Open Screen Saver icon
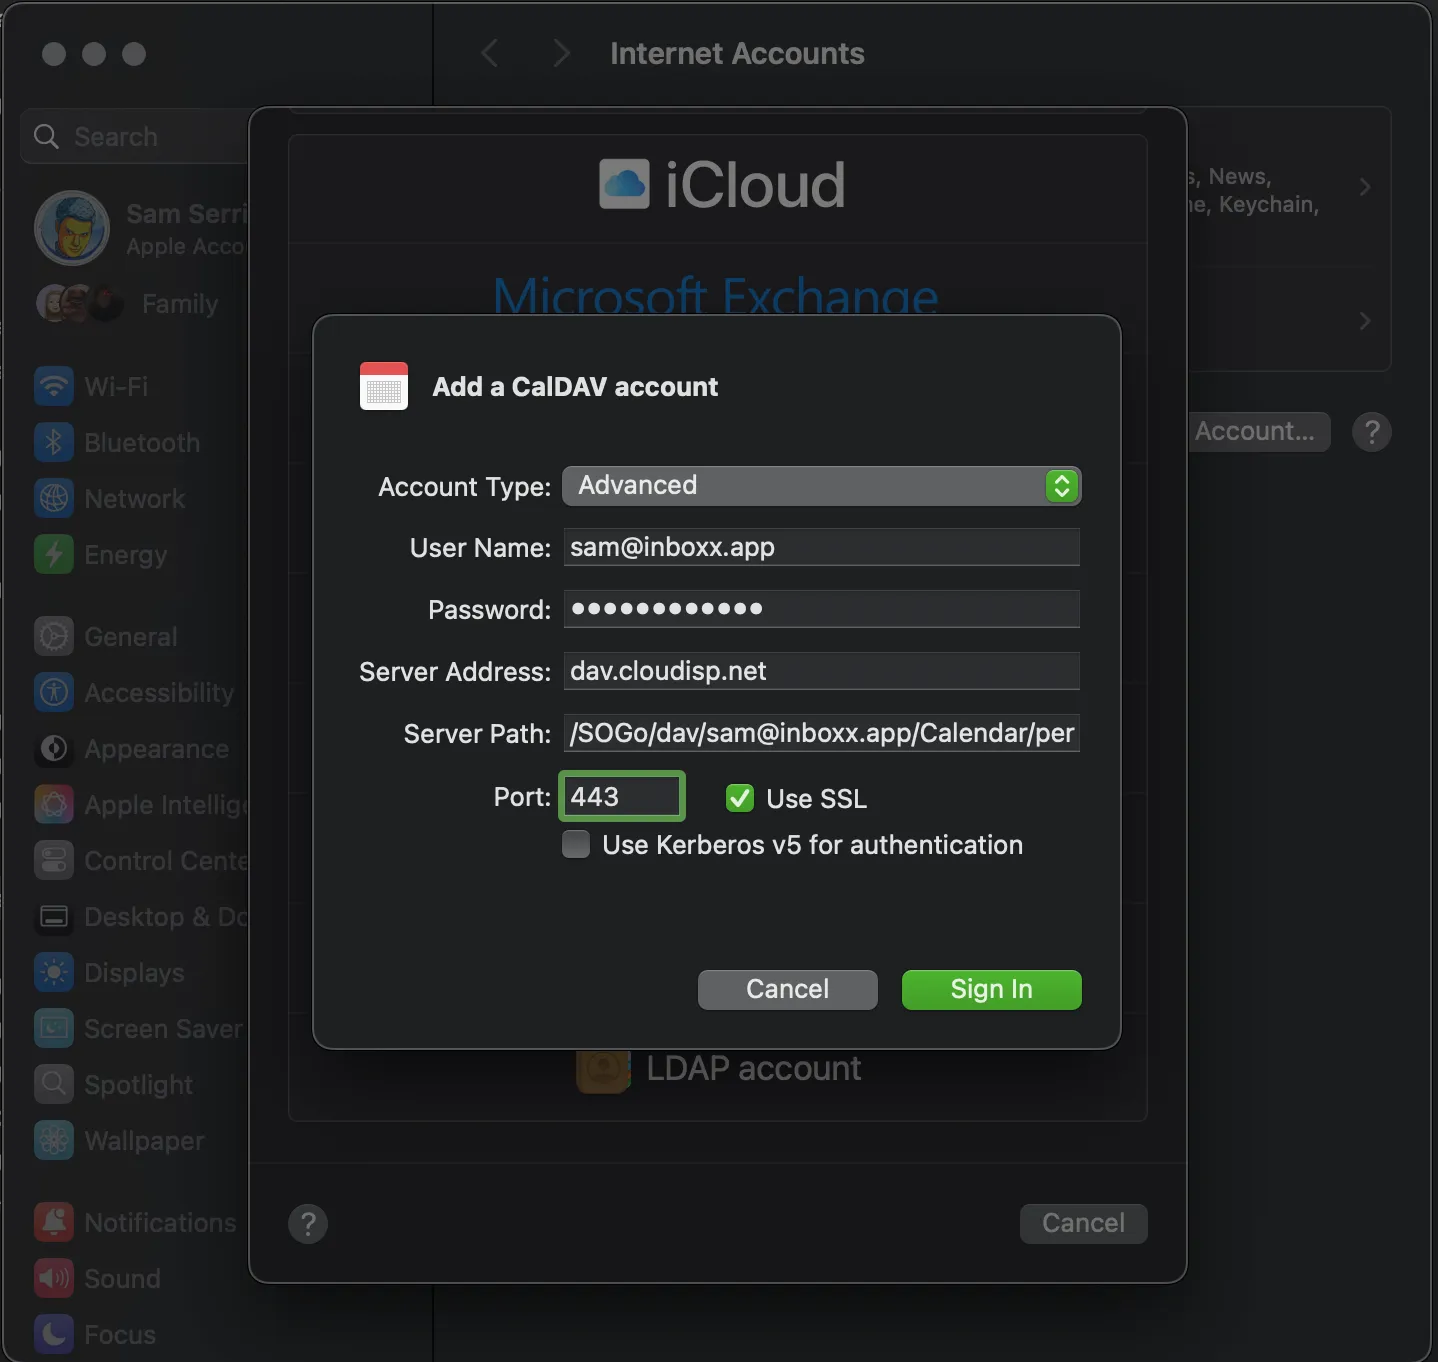Image resolution: width=1438 pixels, height=1362 pixels. coord(54,1028)
